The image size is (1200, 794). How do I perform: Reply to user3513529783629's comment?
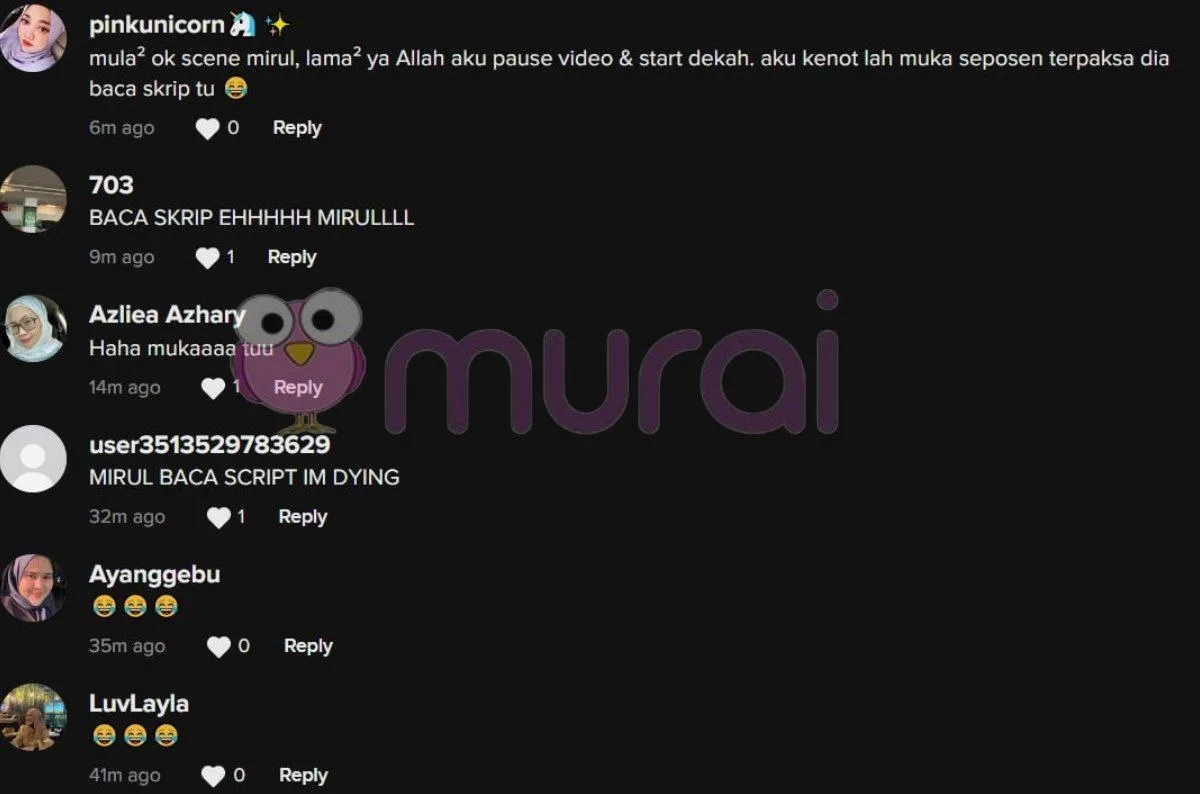(303, 516)
